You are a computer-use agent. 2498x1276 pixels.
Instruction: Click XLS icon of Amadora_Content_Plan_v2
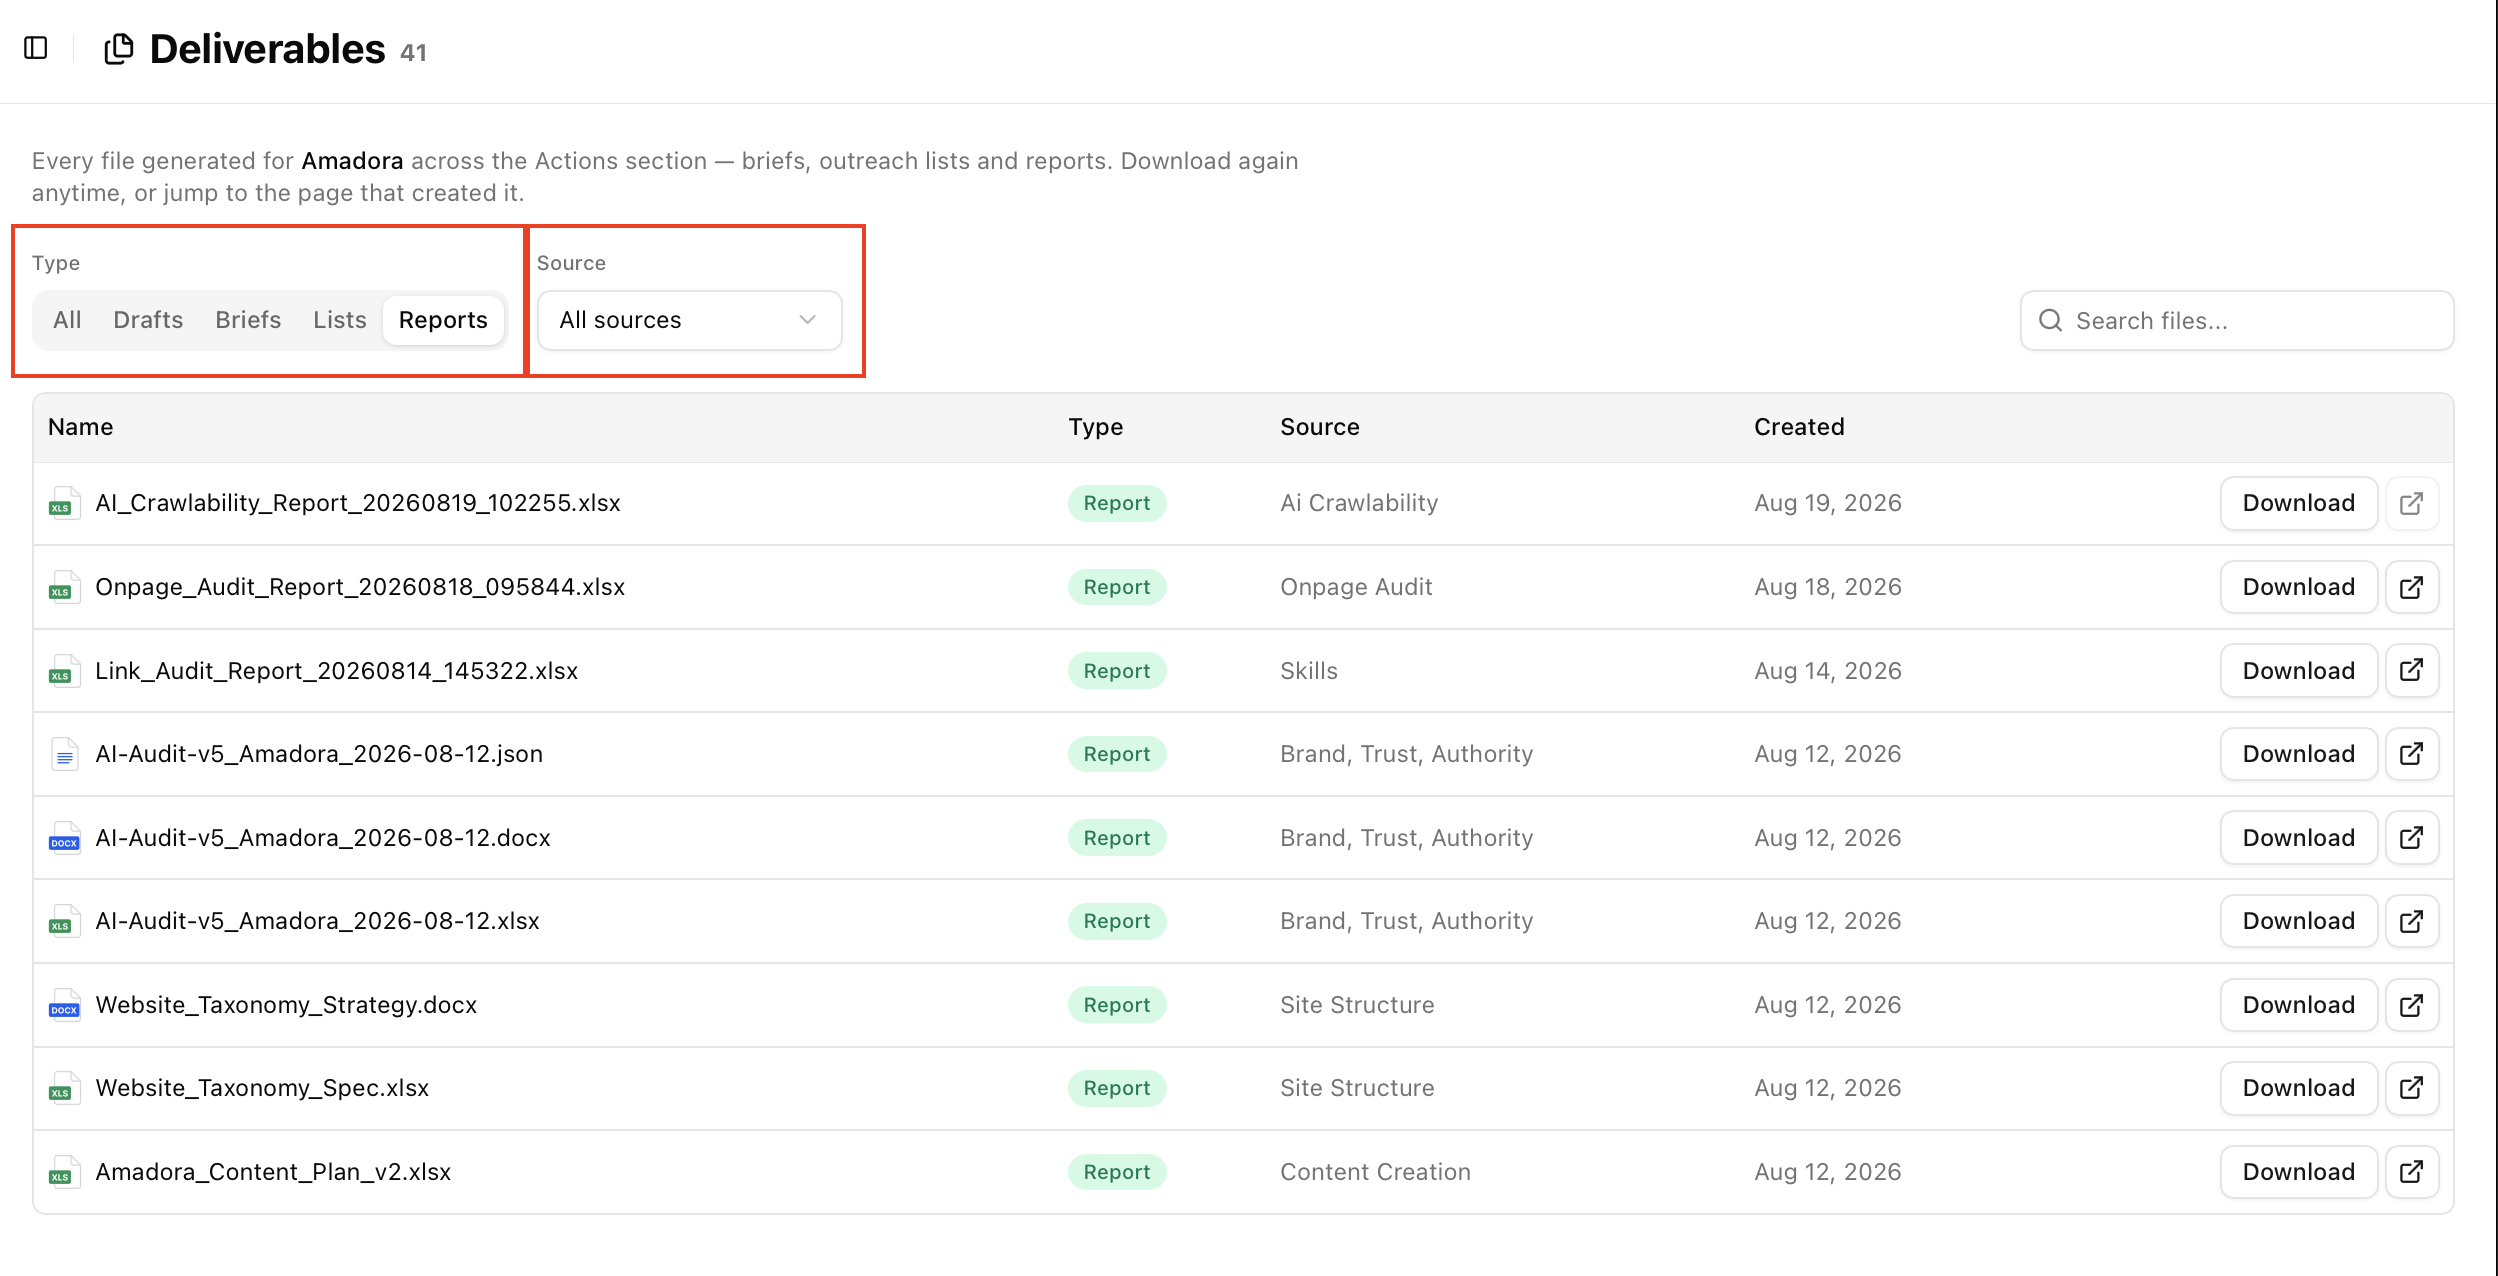pyautogui.click(x=64, y=1172)
